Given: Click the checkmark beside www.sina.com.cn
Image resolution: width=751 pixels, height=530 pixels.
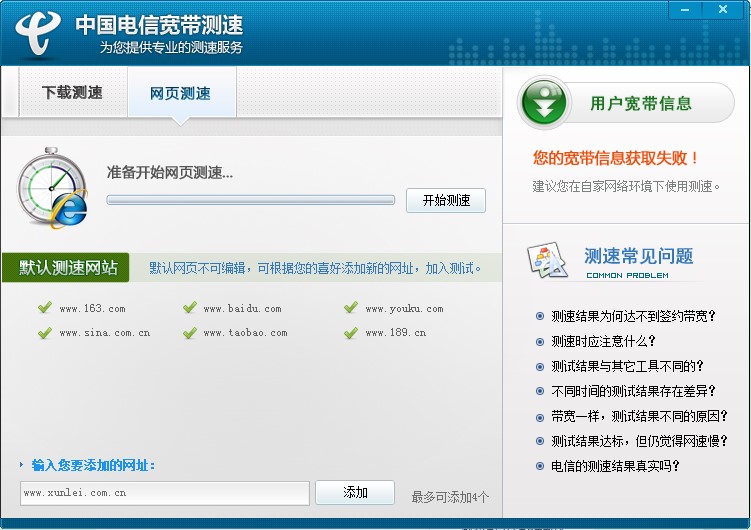Looking at the screenshot, I should 45,332.
